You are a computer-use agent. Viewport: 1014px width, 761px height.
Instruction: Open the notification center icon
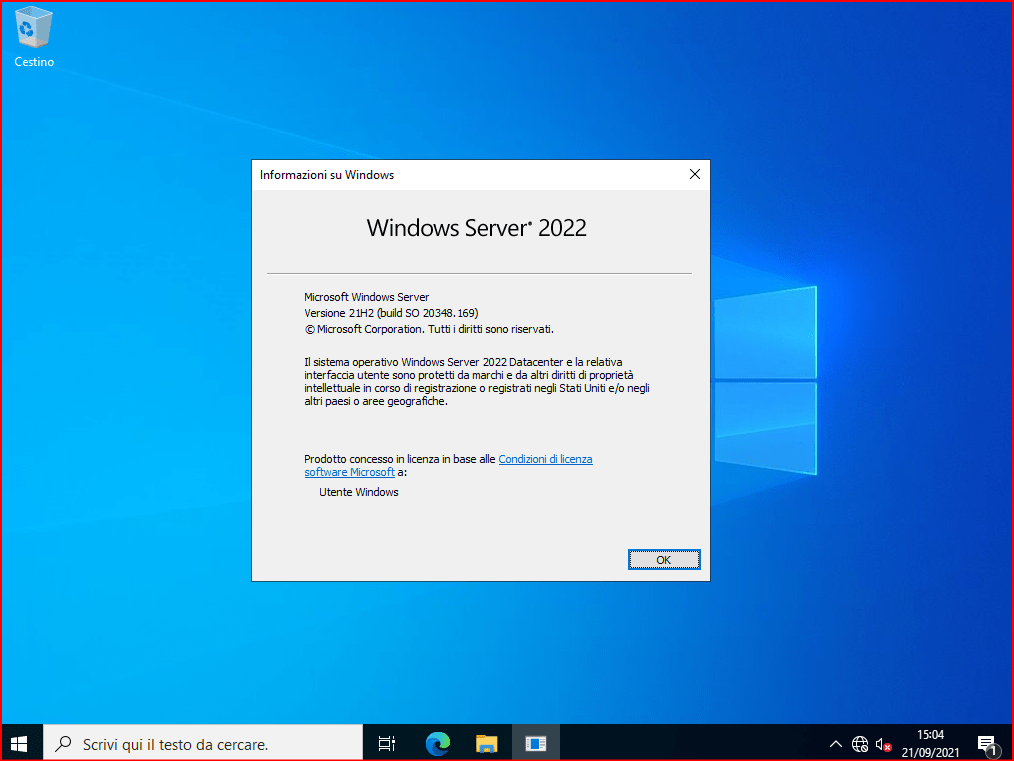point(987,743)
